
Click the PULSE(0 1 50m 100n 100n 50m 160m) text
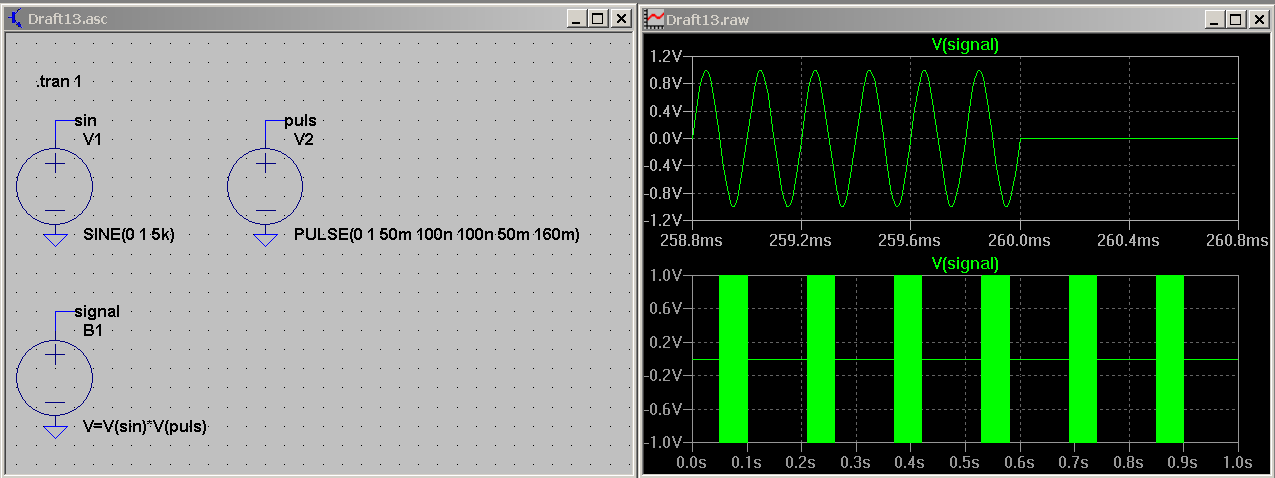(x=437, y=235)
